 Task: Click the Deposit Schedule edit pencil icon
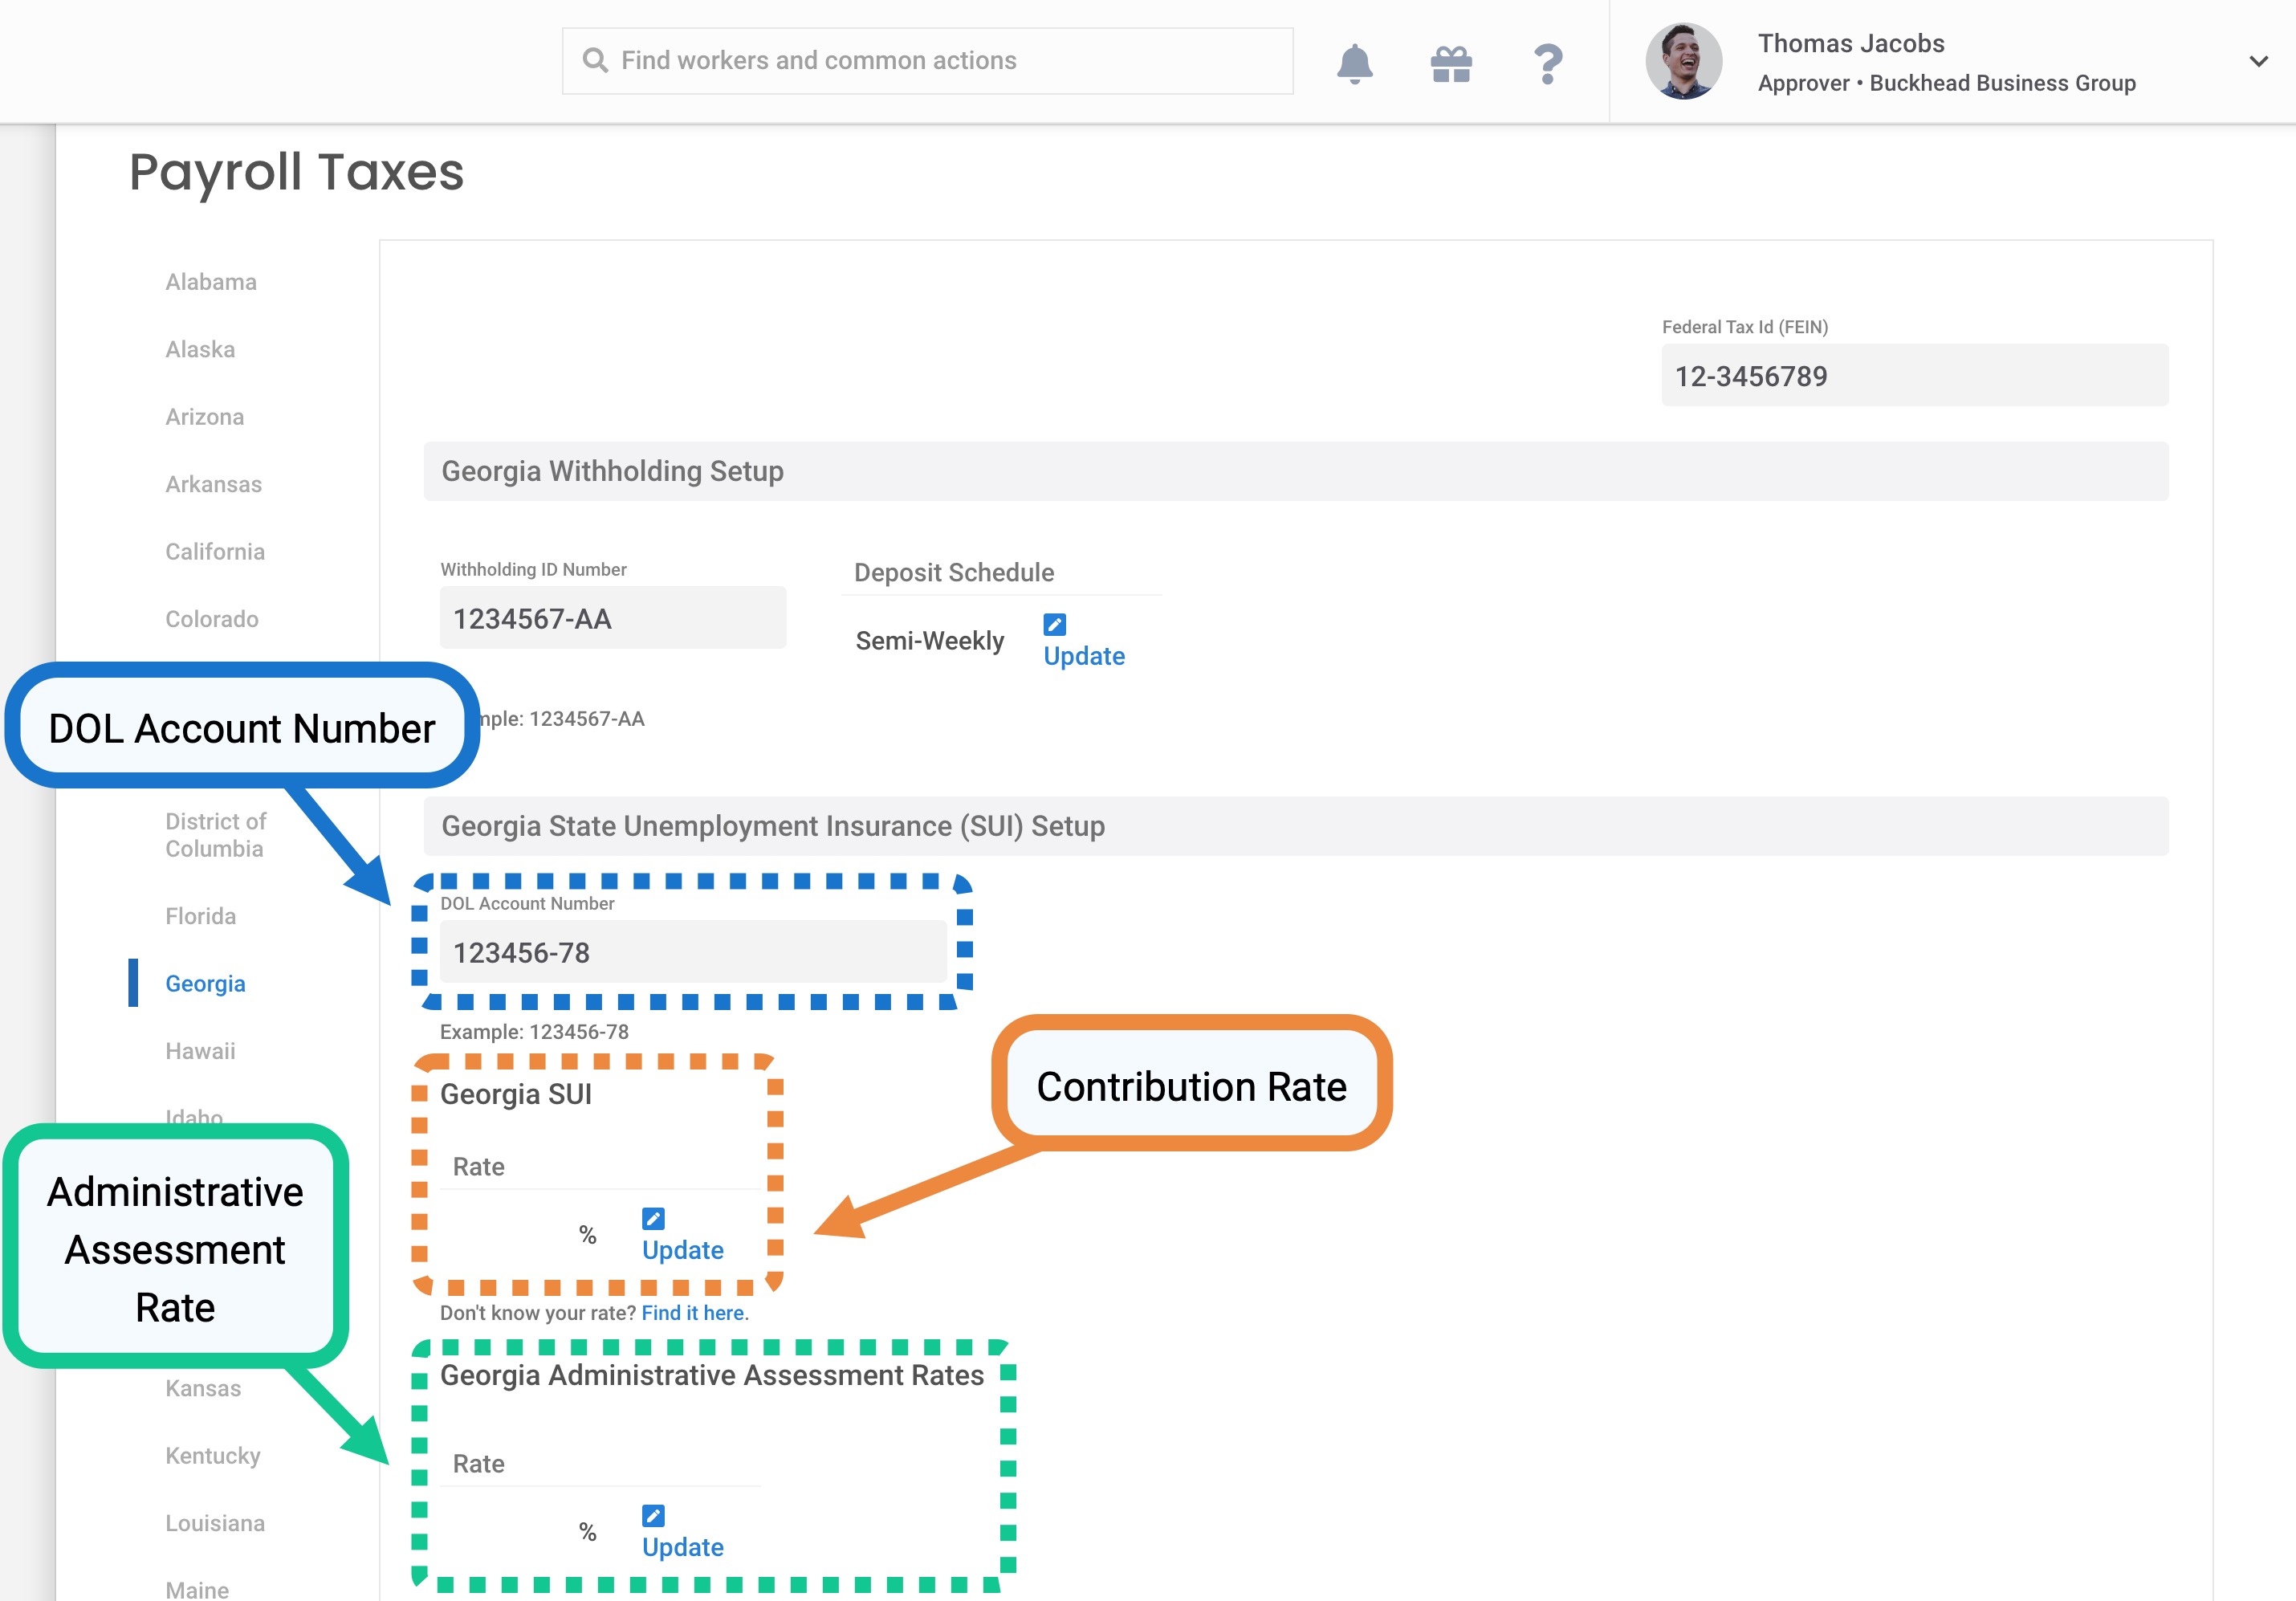[x=1054, y=624]
